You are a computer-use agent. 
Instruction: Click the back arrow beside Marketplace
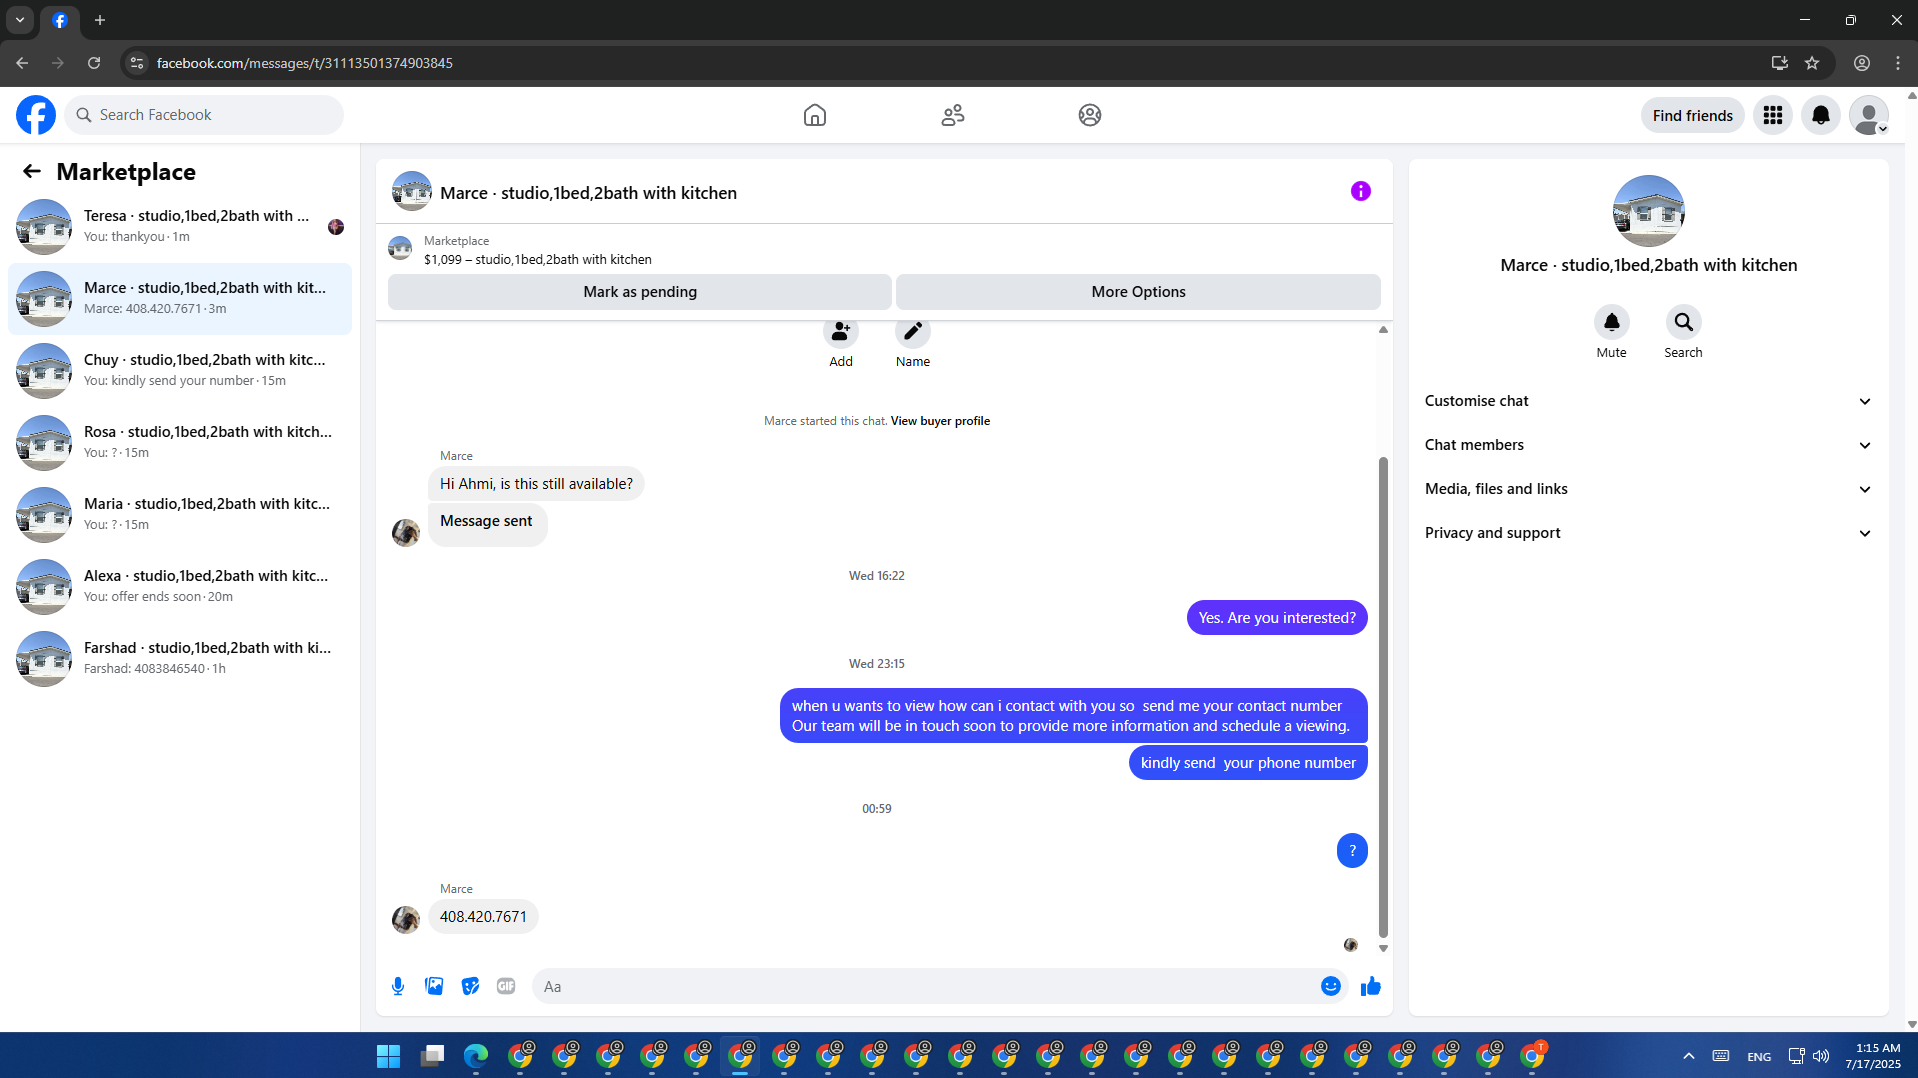click(32, 171)
